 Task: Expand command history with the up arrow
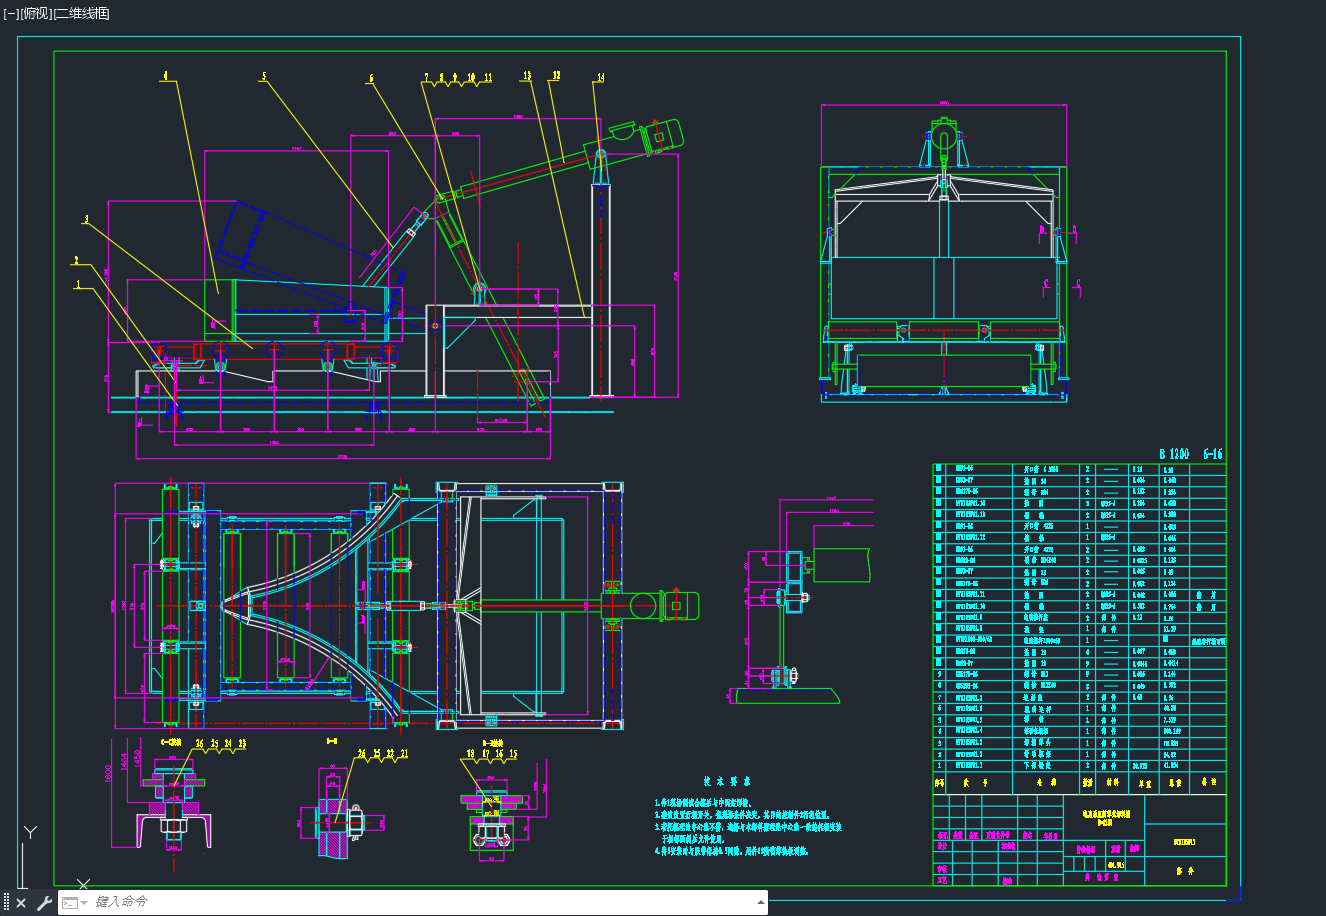[762, 902]
